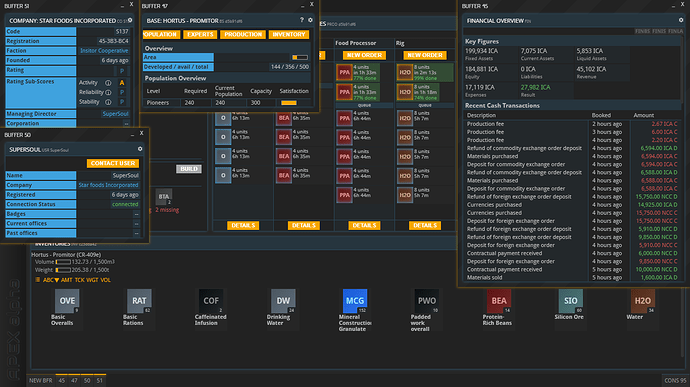Switch to buffer 45 tab
Screen dimensions: 690x387
(x=62, y=380)
